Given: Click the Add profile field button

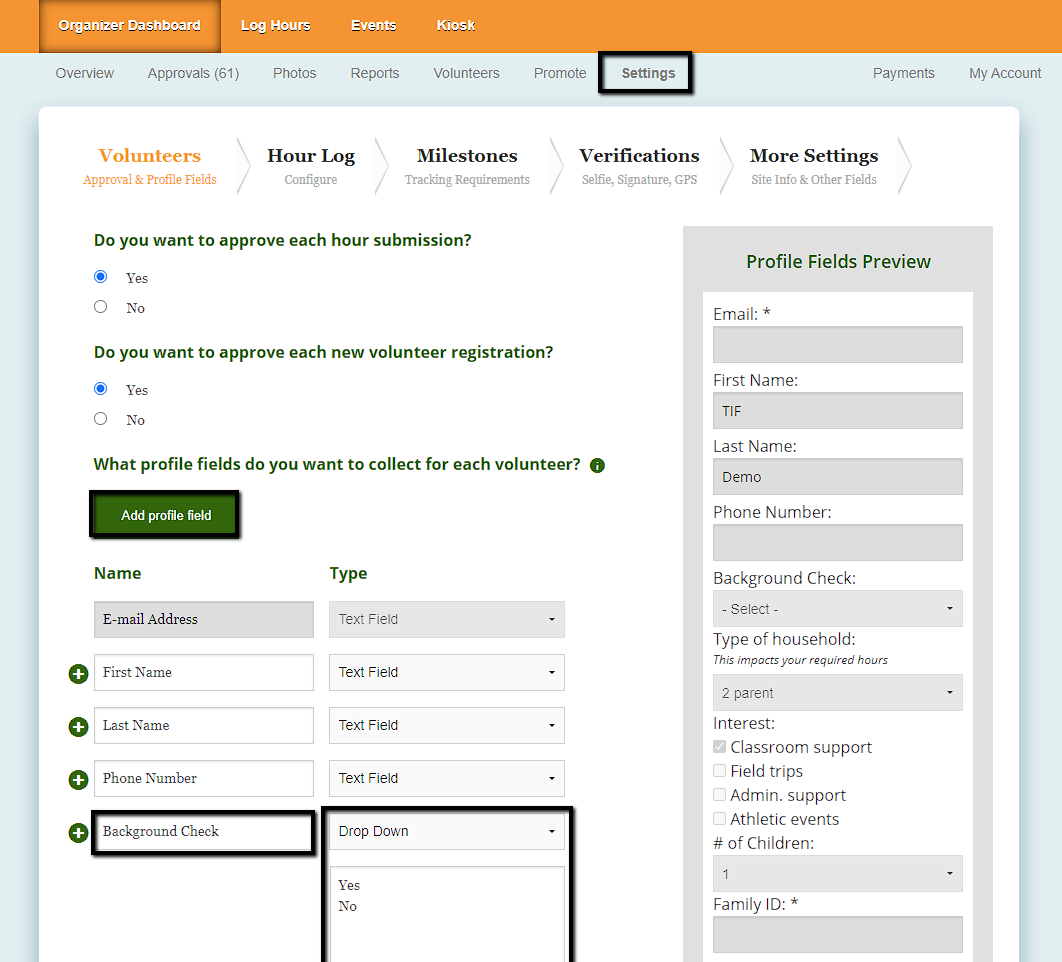Looking at the screenshot, I should coord(166,515).
